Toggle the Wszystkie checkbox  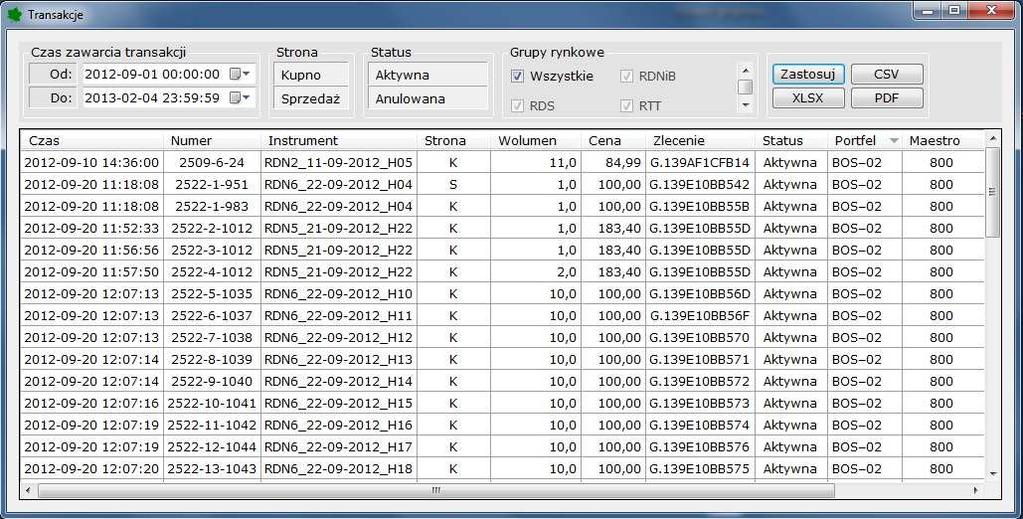tap(517, 76)
